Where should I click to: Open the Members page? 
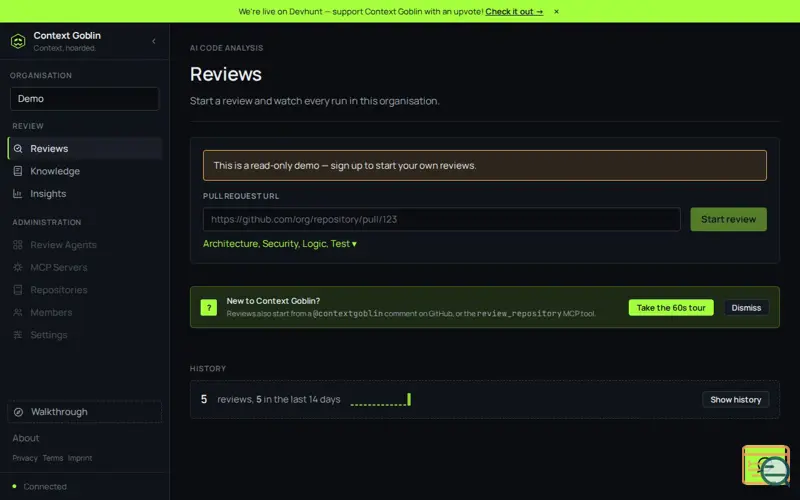[x=85, y=312]
